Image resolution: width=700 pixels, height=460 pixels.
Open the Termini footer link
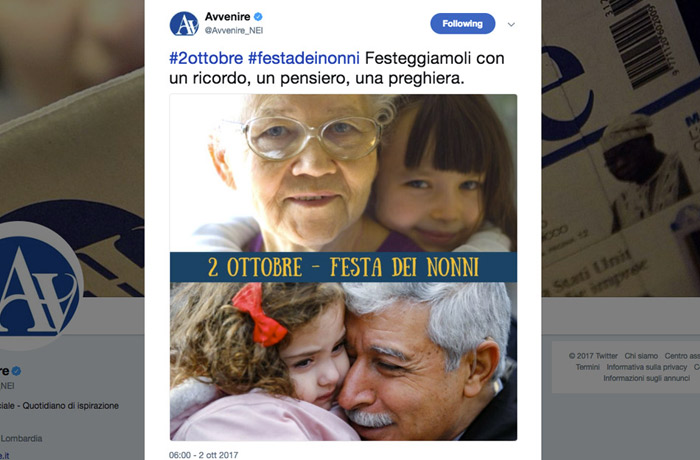[588, 367]
